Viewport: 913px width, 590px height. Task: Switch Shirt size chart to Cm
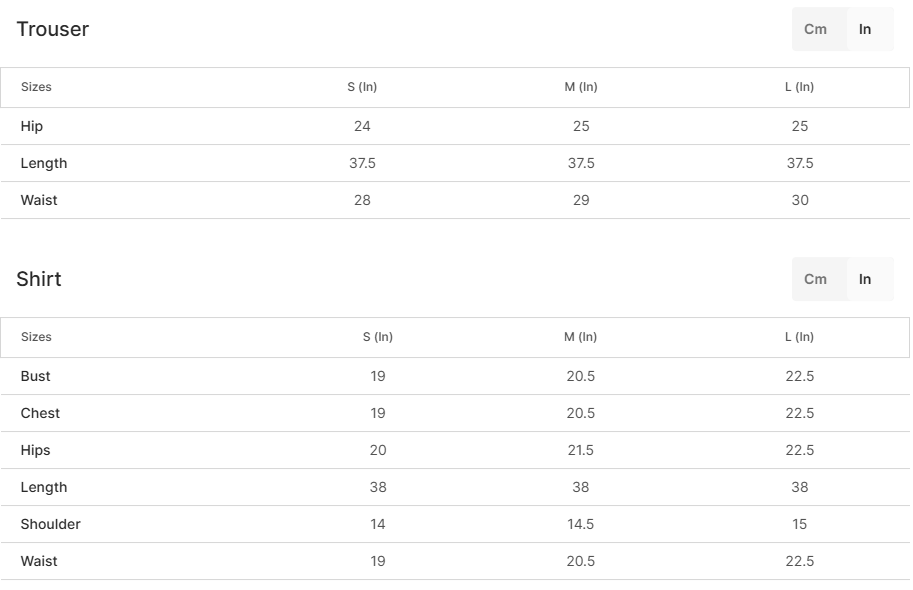[816, 279]
